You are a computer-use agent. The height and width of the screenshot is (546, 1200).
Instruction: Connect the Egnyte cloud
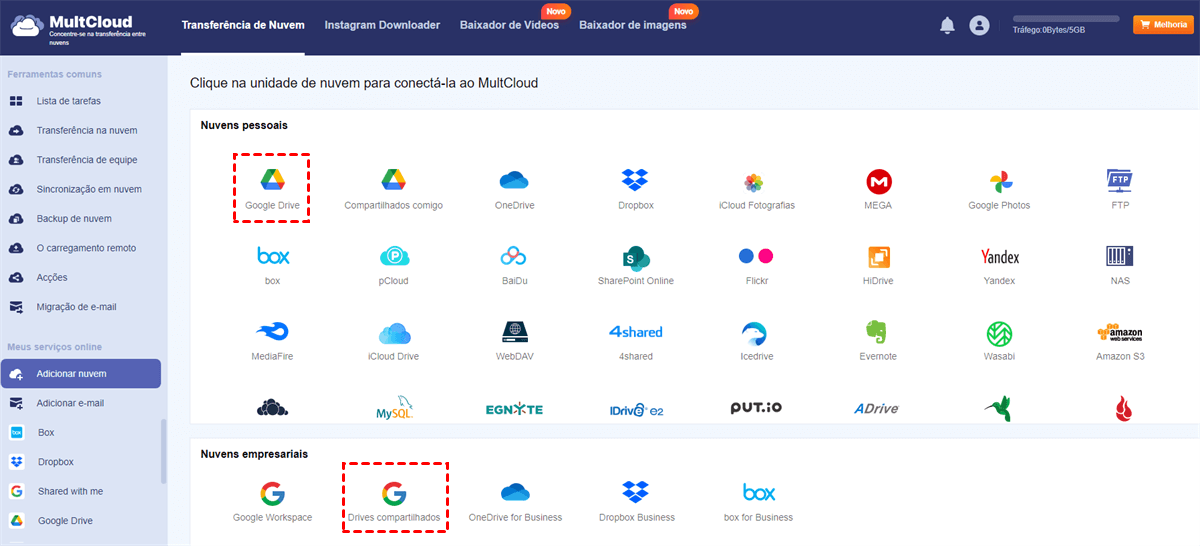tap(514, 409)
